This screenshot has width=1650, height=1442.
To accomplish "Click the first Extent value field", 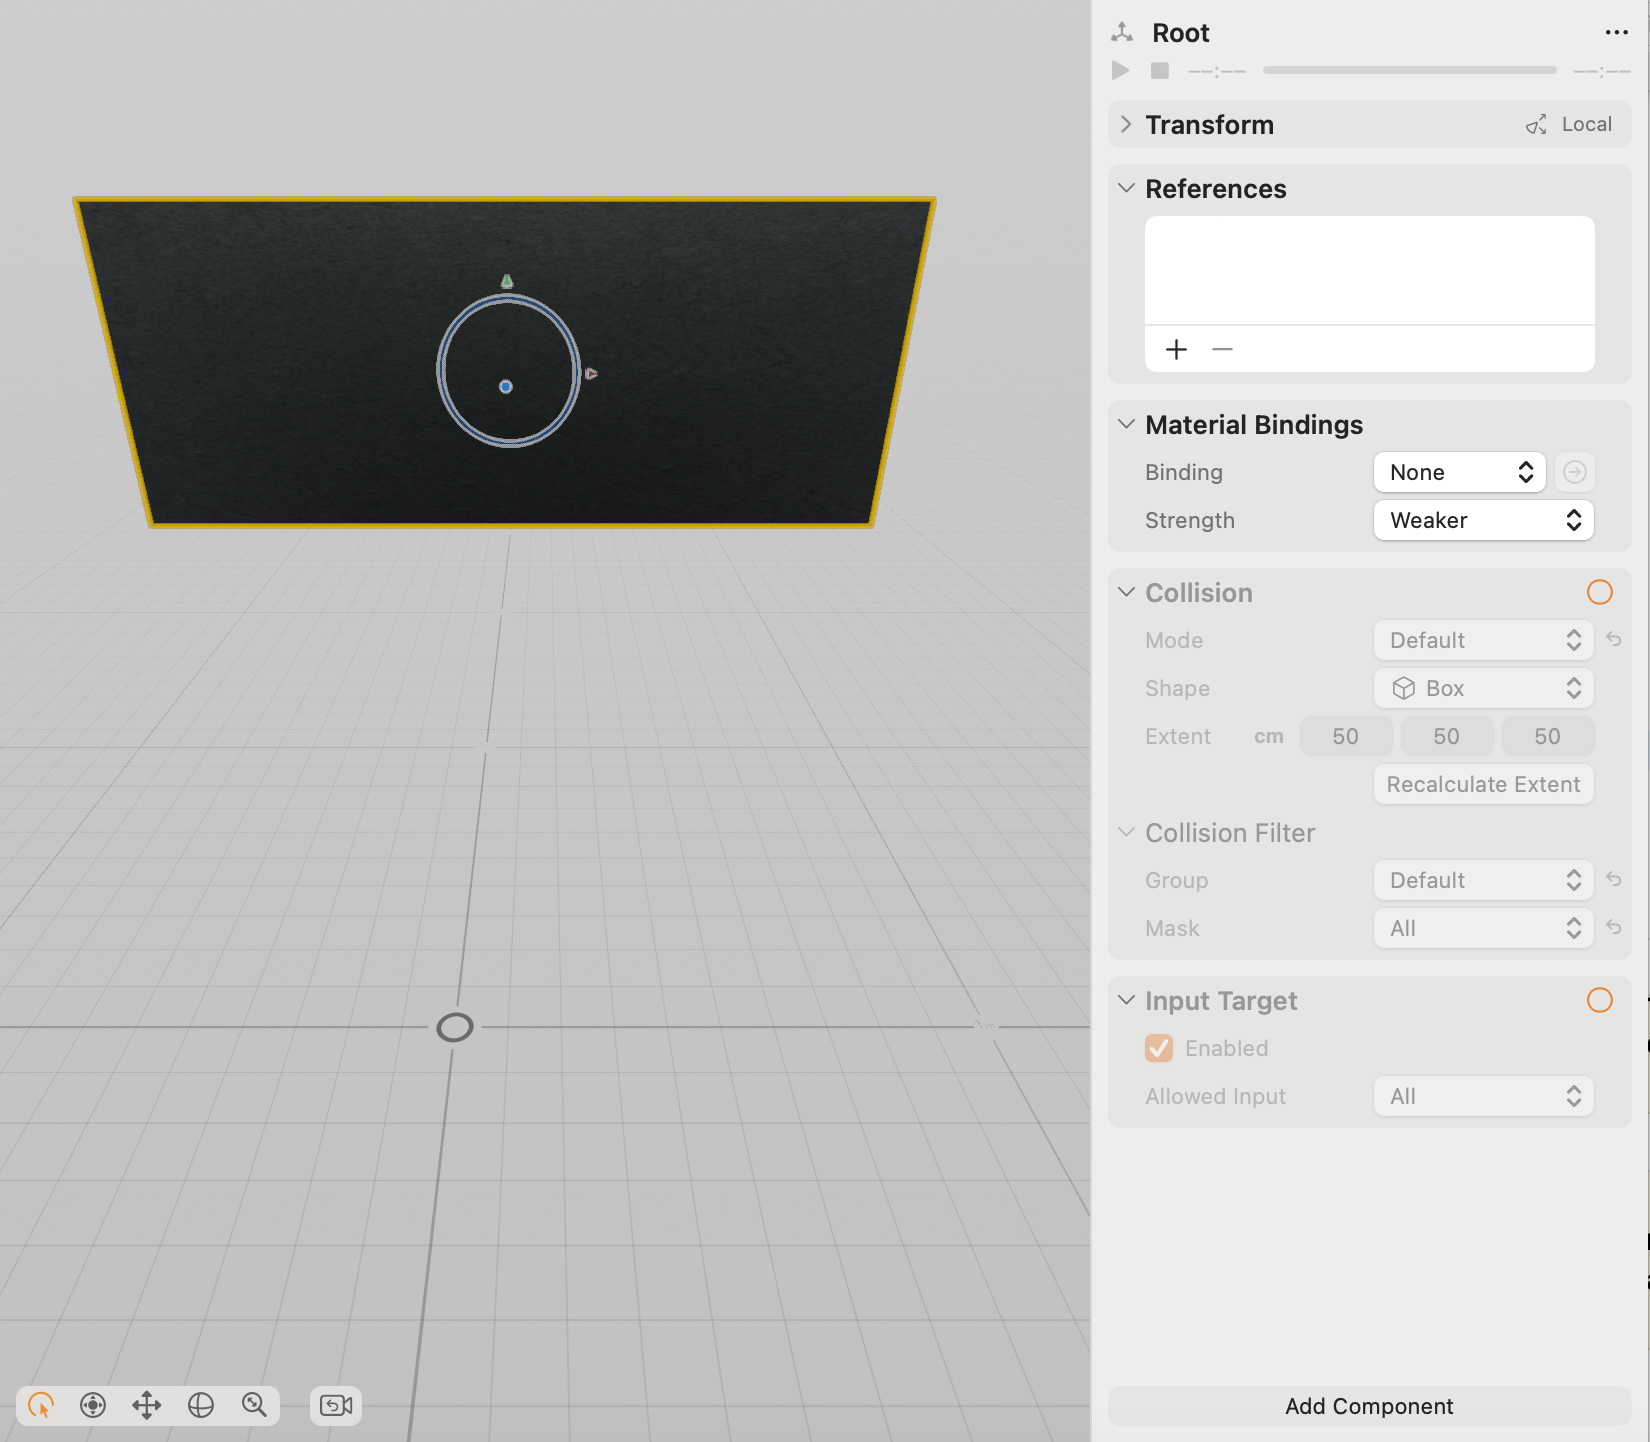I will [x=1345, y=736].
